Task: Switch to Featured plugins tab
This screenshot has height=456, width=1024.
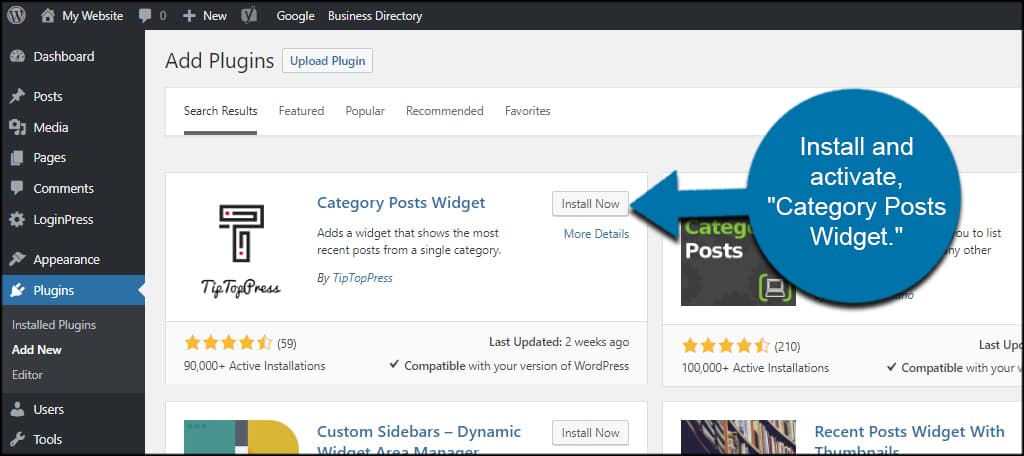Action: (302, 111)
